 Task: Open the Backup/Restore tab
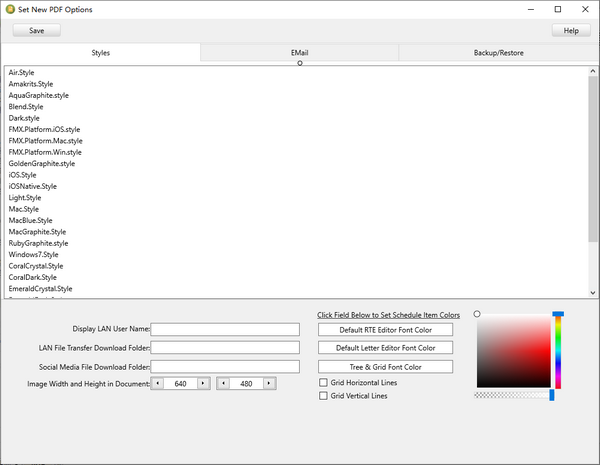[498, 52]
